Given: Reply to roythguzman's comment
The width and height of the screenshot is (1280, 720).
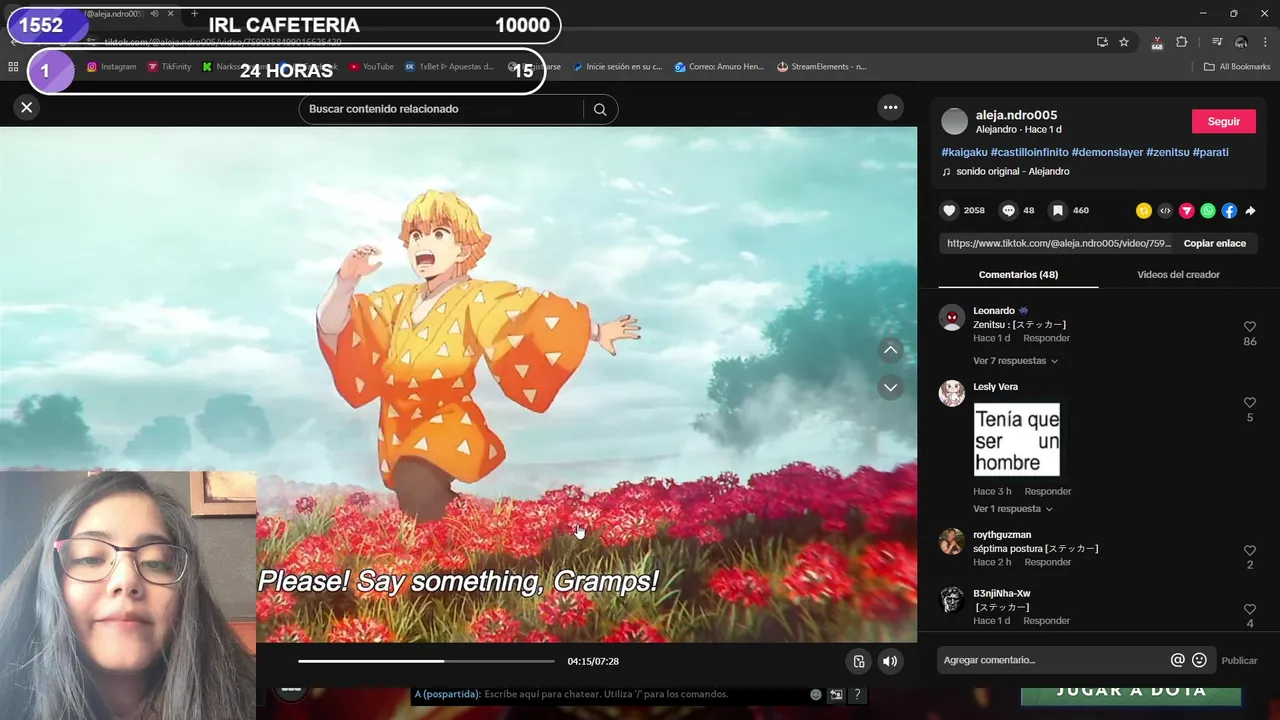Looking at the screenshot, I should pos(1047,562).
